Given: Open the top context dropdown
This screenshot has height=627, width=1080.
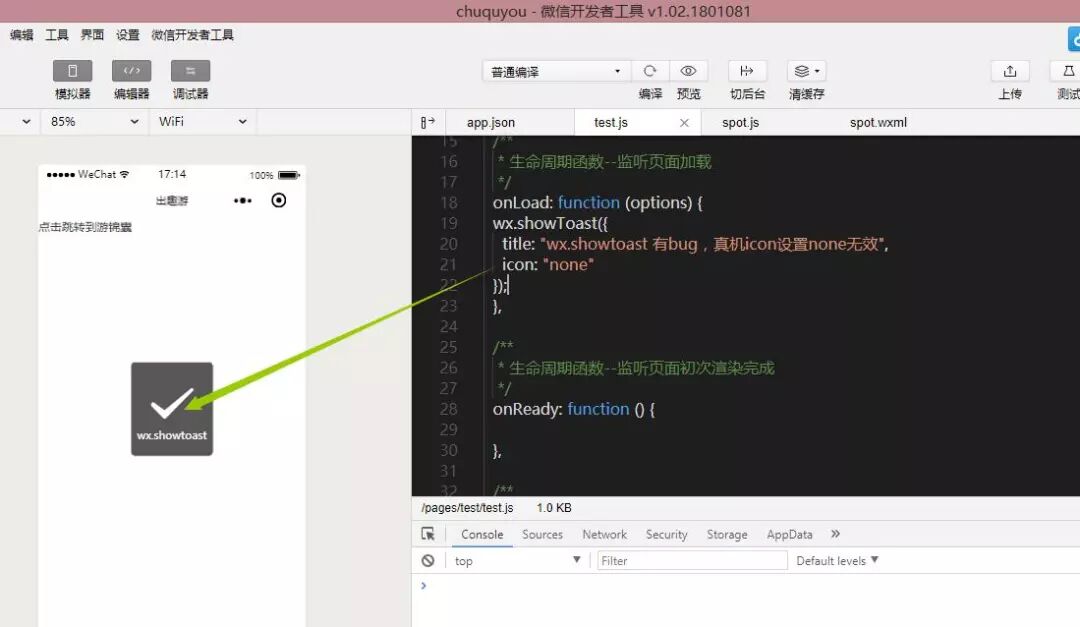Looking at the screenshot, I should 517,560.
